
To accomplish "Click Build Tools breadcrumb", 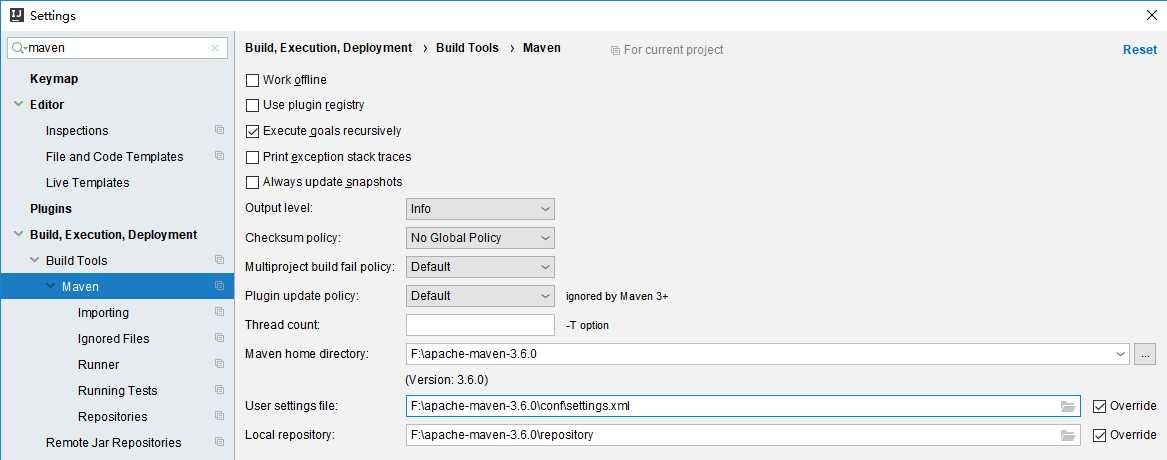I will (x=467, y=48).
